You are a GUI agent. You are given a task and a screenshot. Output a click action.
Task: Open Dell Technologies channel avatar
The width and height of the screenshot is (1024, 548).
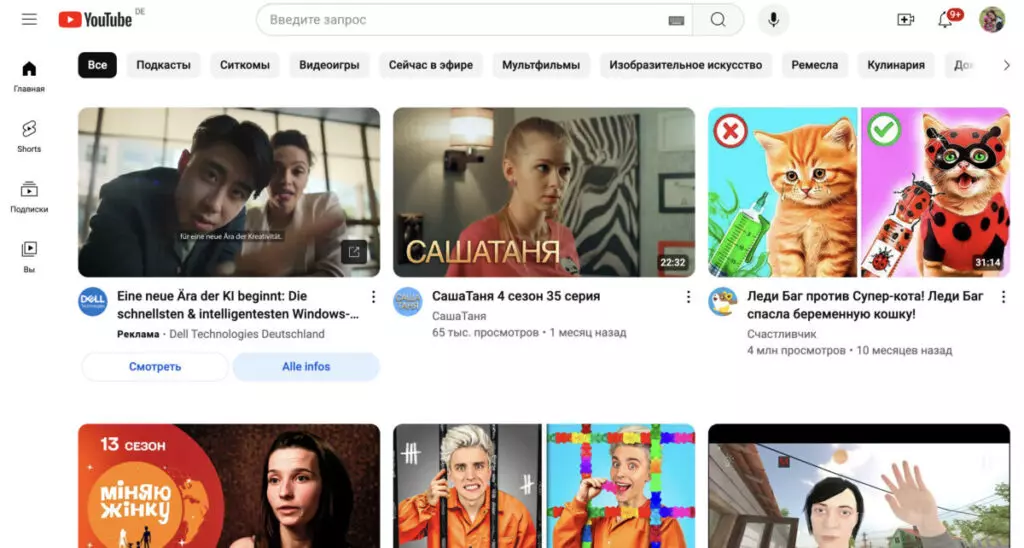click(93, 302)
